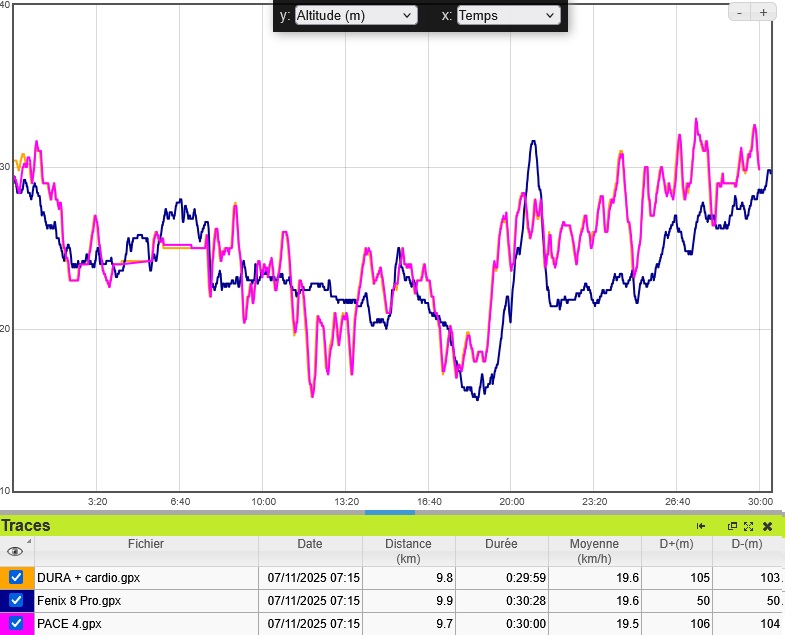
Task: Click the orange DURA color swatch
Action: (5, 577)
